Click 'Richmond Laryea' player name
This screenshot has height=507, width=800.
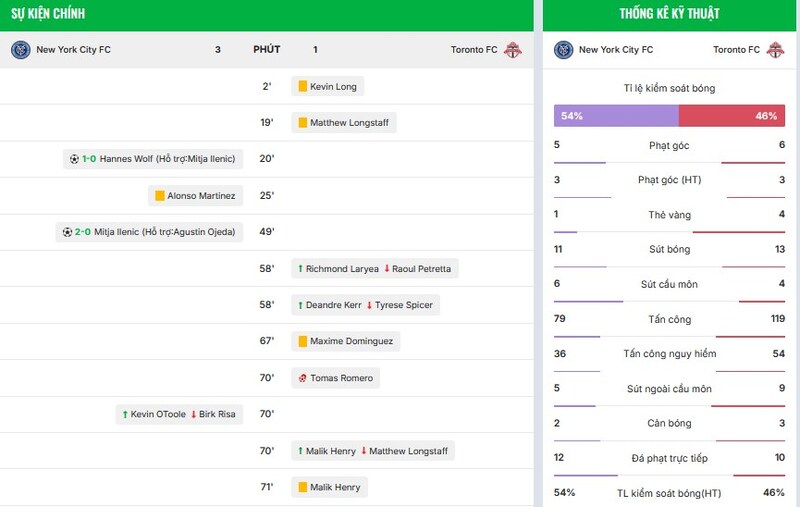coord(342,269)
